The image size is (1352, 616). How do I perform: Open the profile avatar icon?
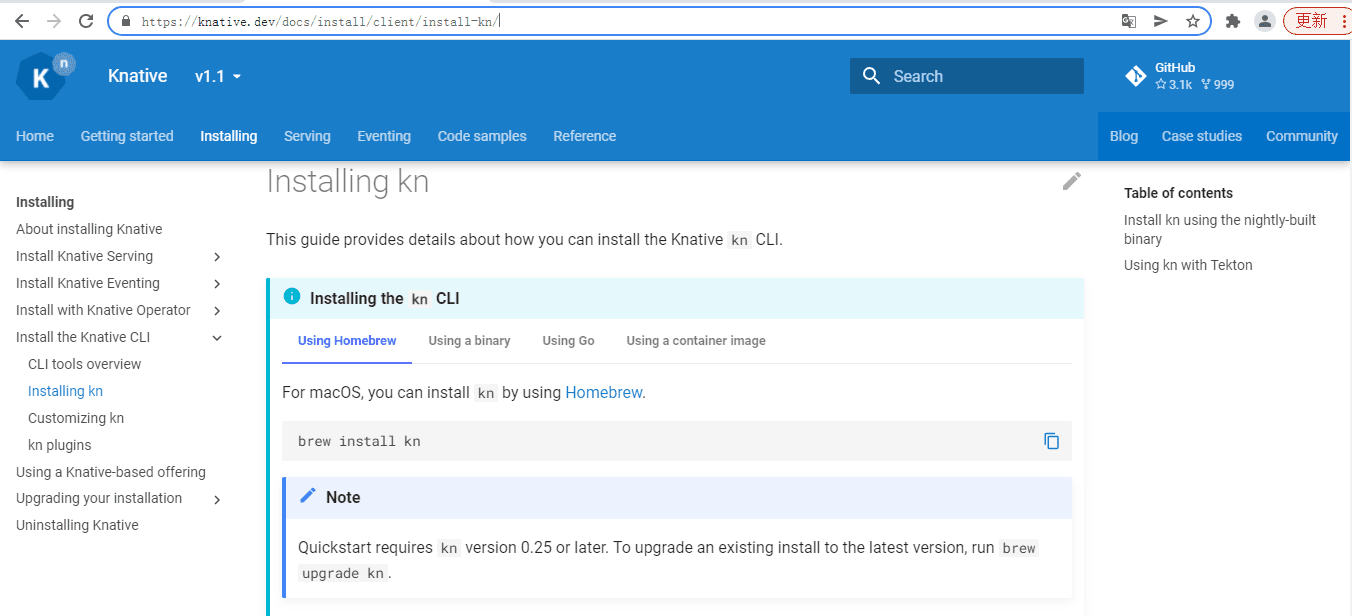coord(1265,21)
